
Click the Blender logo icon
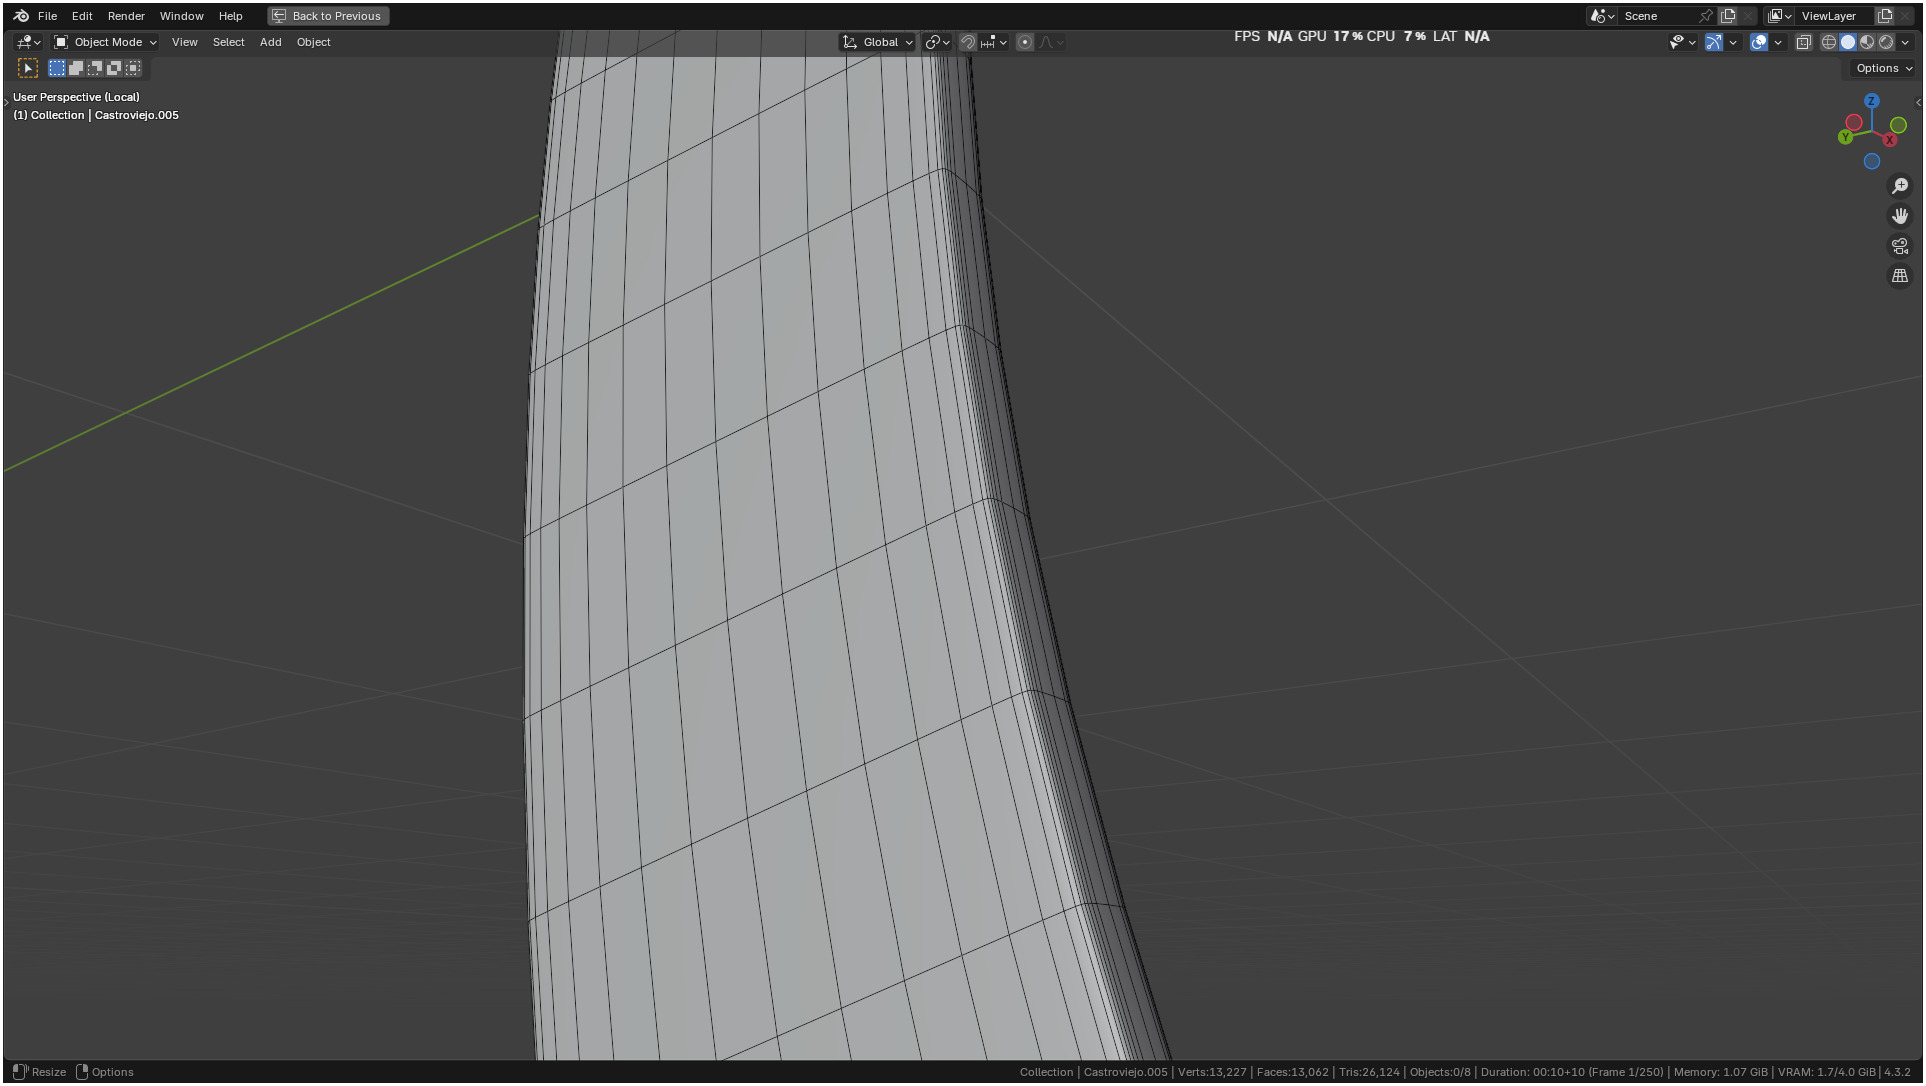pyautogui.click(x=21, y=16)
